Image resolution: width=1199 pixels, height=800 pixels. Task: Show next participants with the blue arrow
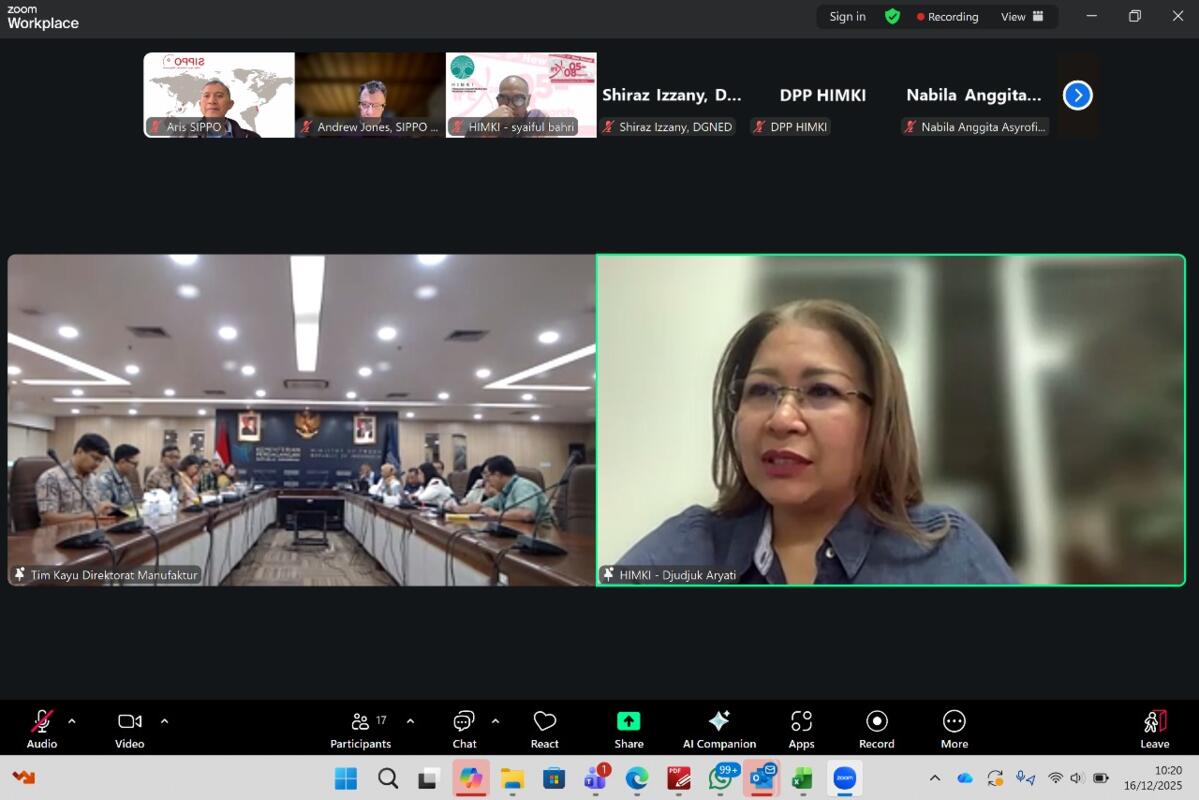1077,95
